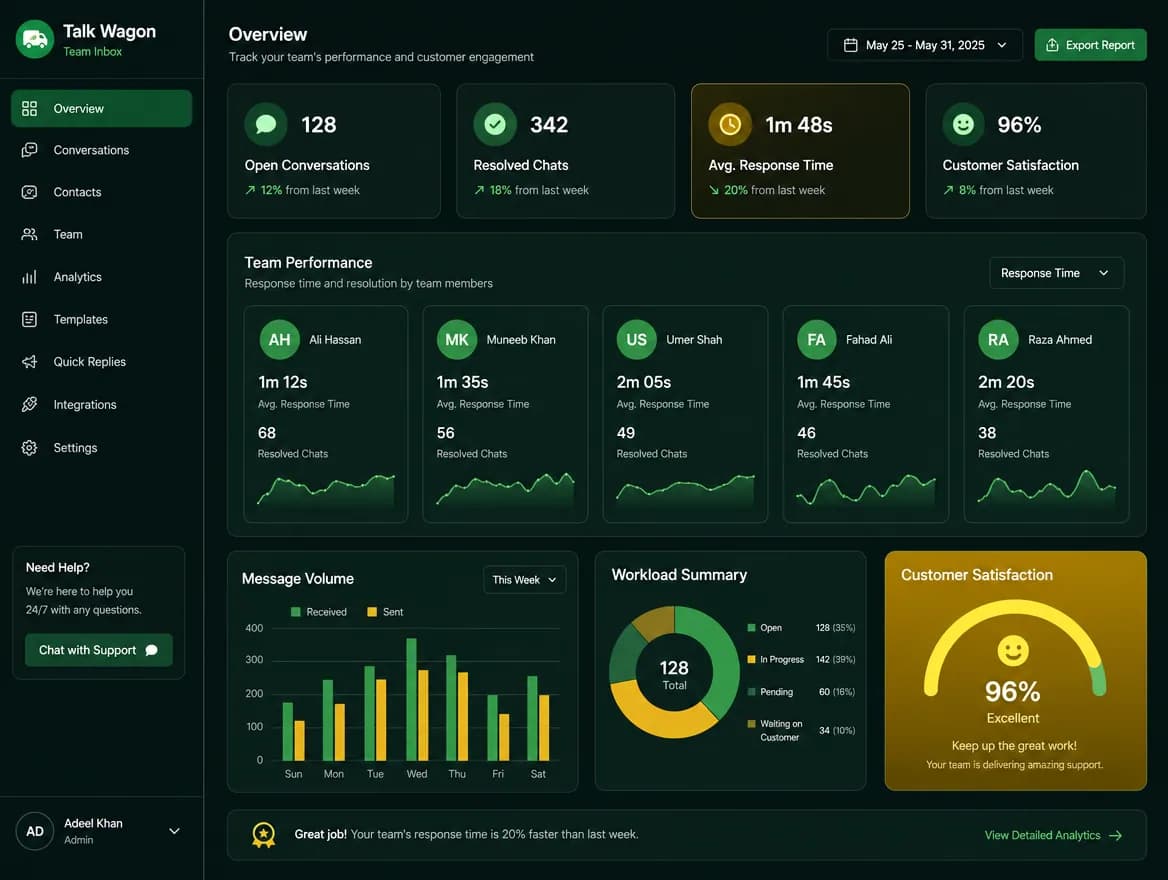1168x880 pixels.
Task: Click the 96% Excellent gauge value
Action: click(x=1012, y=692)
